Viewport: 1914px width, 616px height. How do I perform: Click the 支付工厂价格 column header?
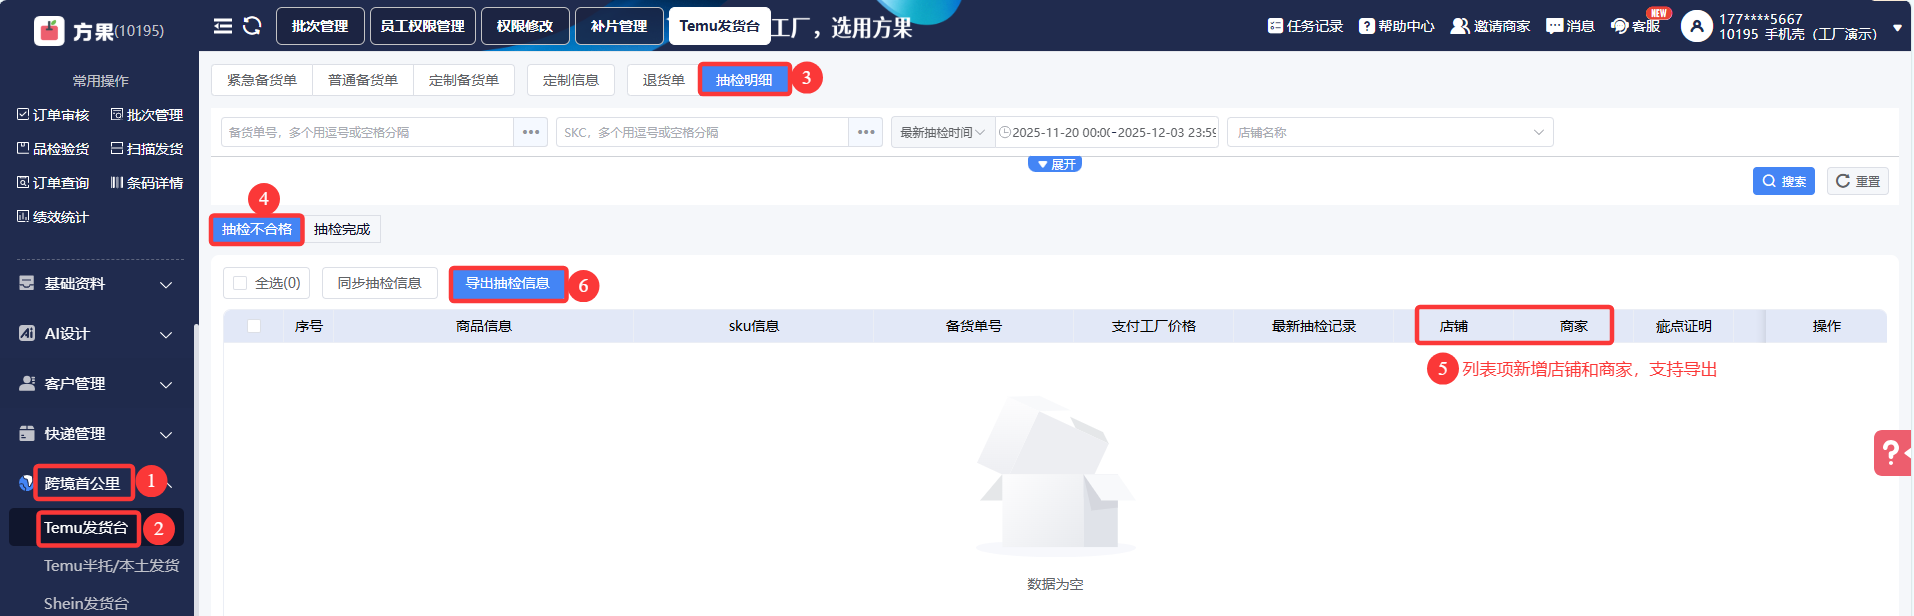coord(1154,326)
